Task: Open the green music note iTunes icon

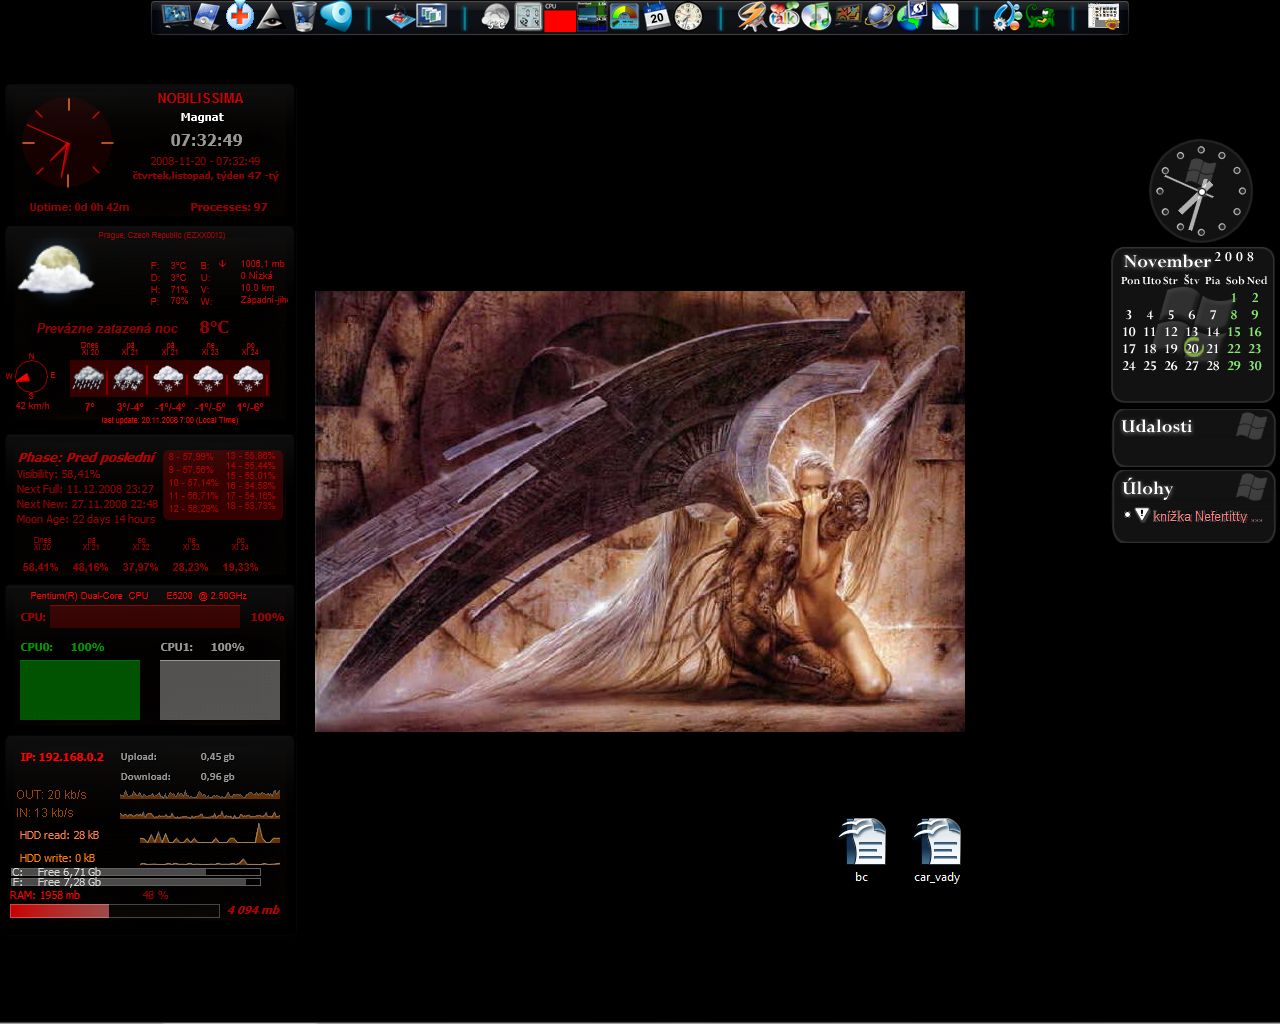Action: 816,17
